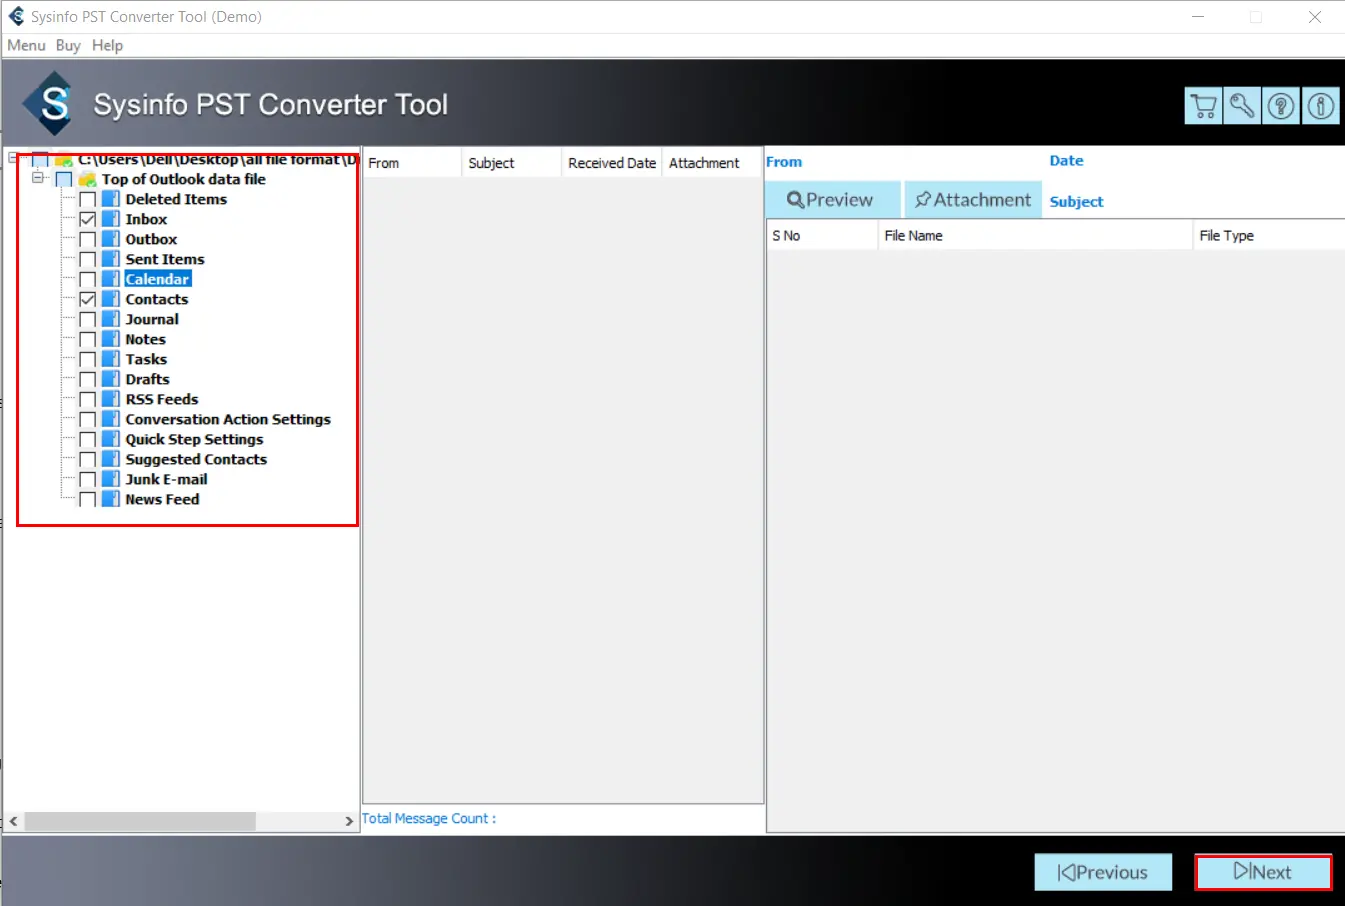Check the News Feed checkbox
Screen dimensions: 1345x906
[88, 499]
